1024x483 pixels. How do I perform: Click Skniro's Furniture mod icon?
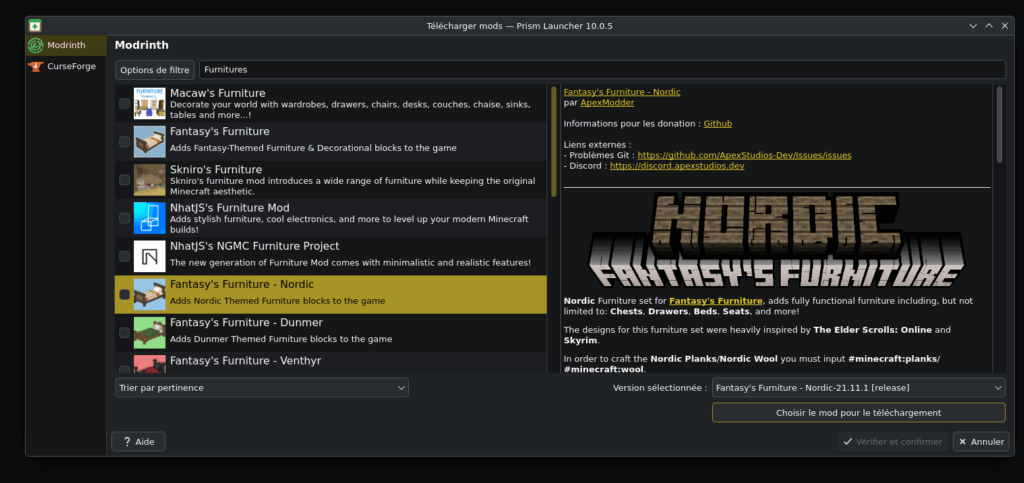(149, 180)
